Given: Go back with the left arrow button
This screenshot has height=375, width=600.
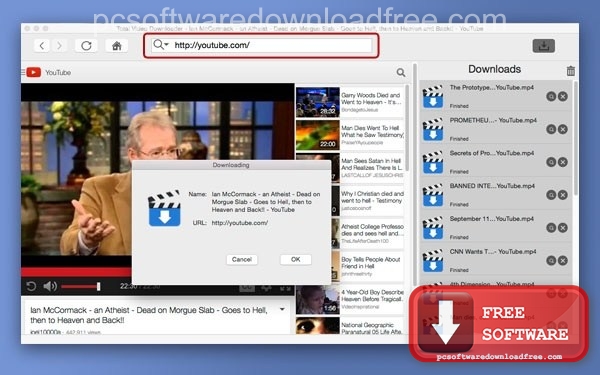Looking at the screenshot, I should click(x=41, y=46).
